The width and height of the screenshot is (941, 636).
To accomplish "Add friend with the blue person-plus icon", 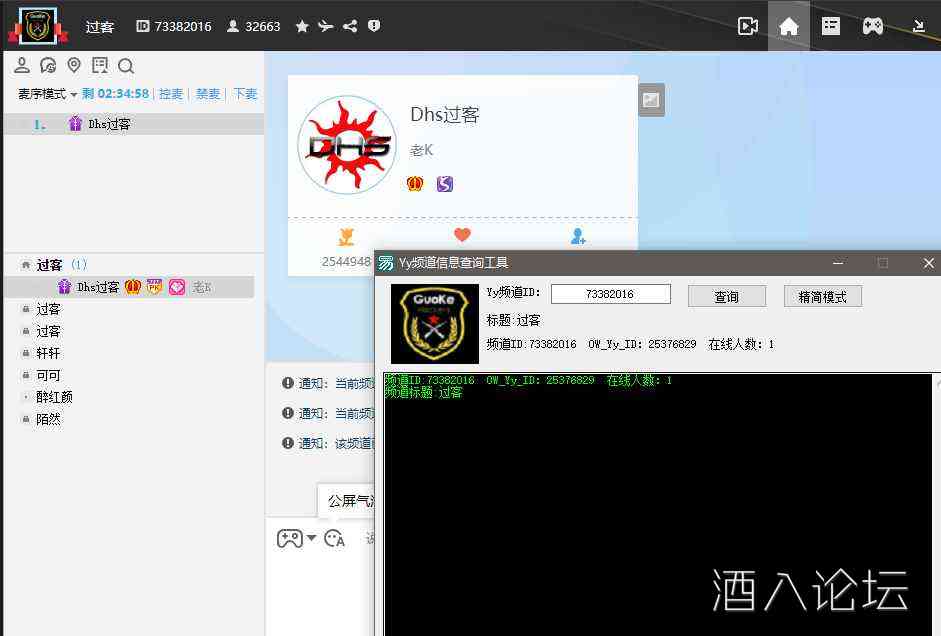I will pos(578,236).
